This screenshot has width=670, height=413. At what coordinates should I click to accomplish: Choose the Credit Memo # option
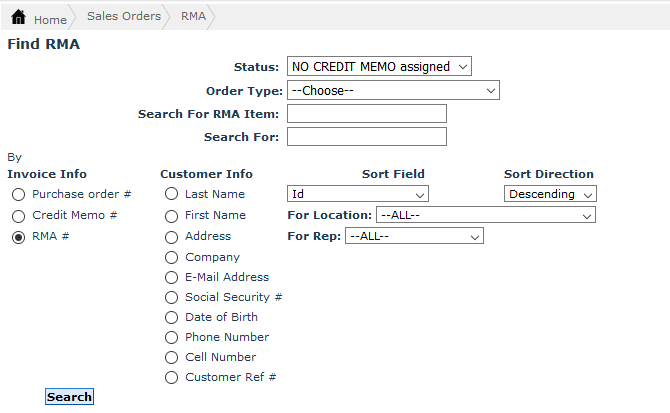(x=19, y=216)
